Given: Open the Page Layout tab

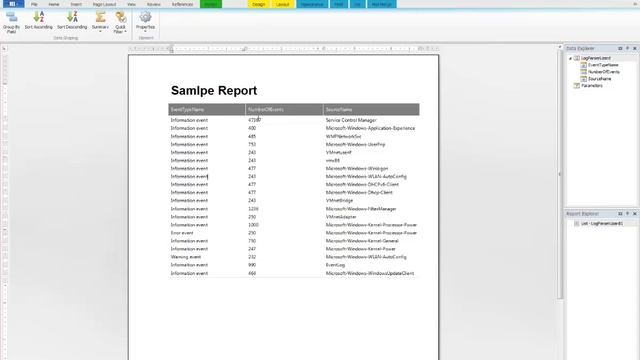Looking at the screenshot, I should pos(104,4).
